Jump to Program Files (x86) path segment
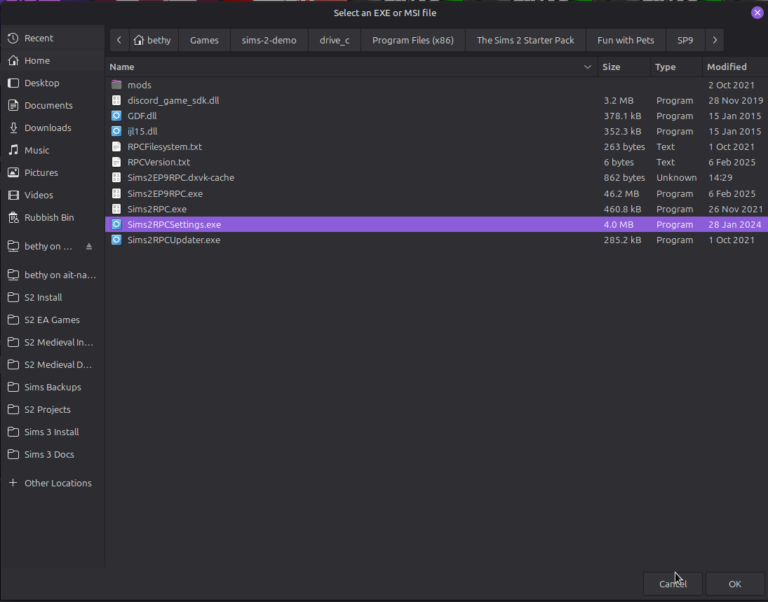768x602 pixels. [x=413, y=40]
